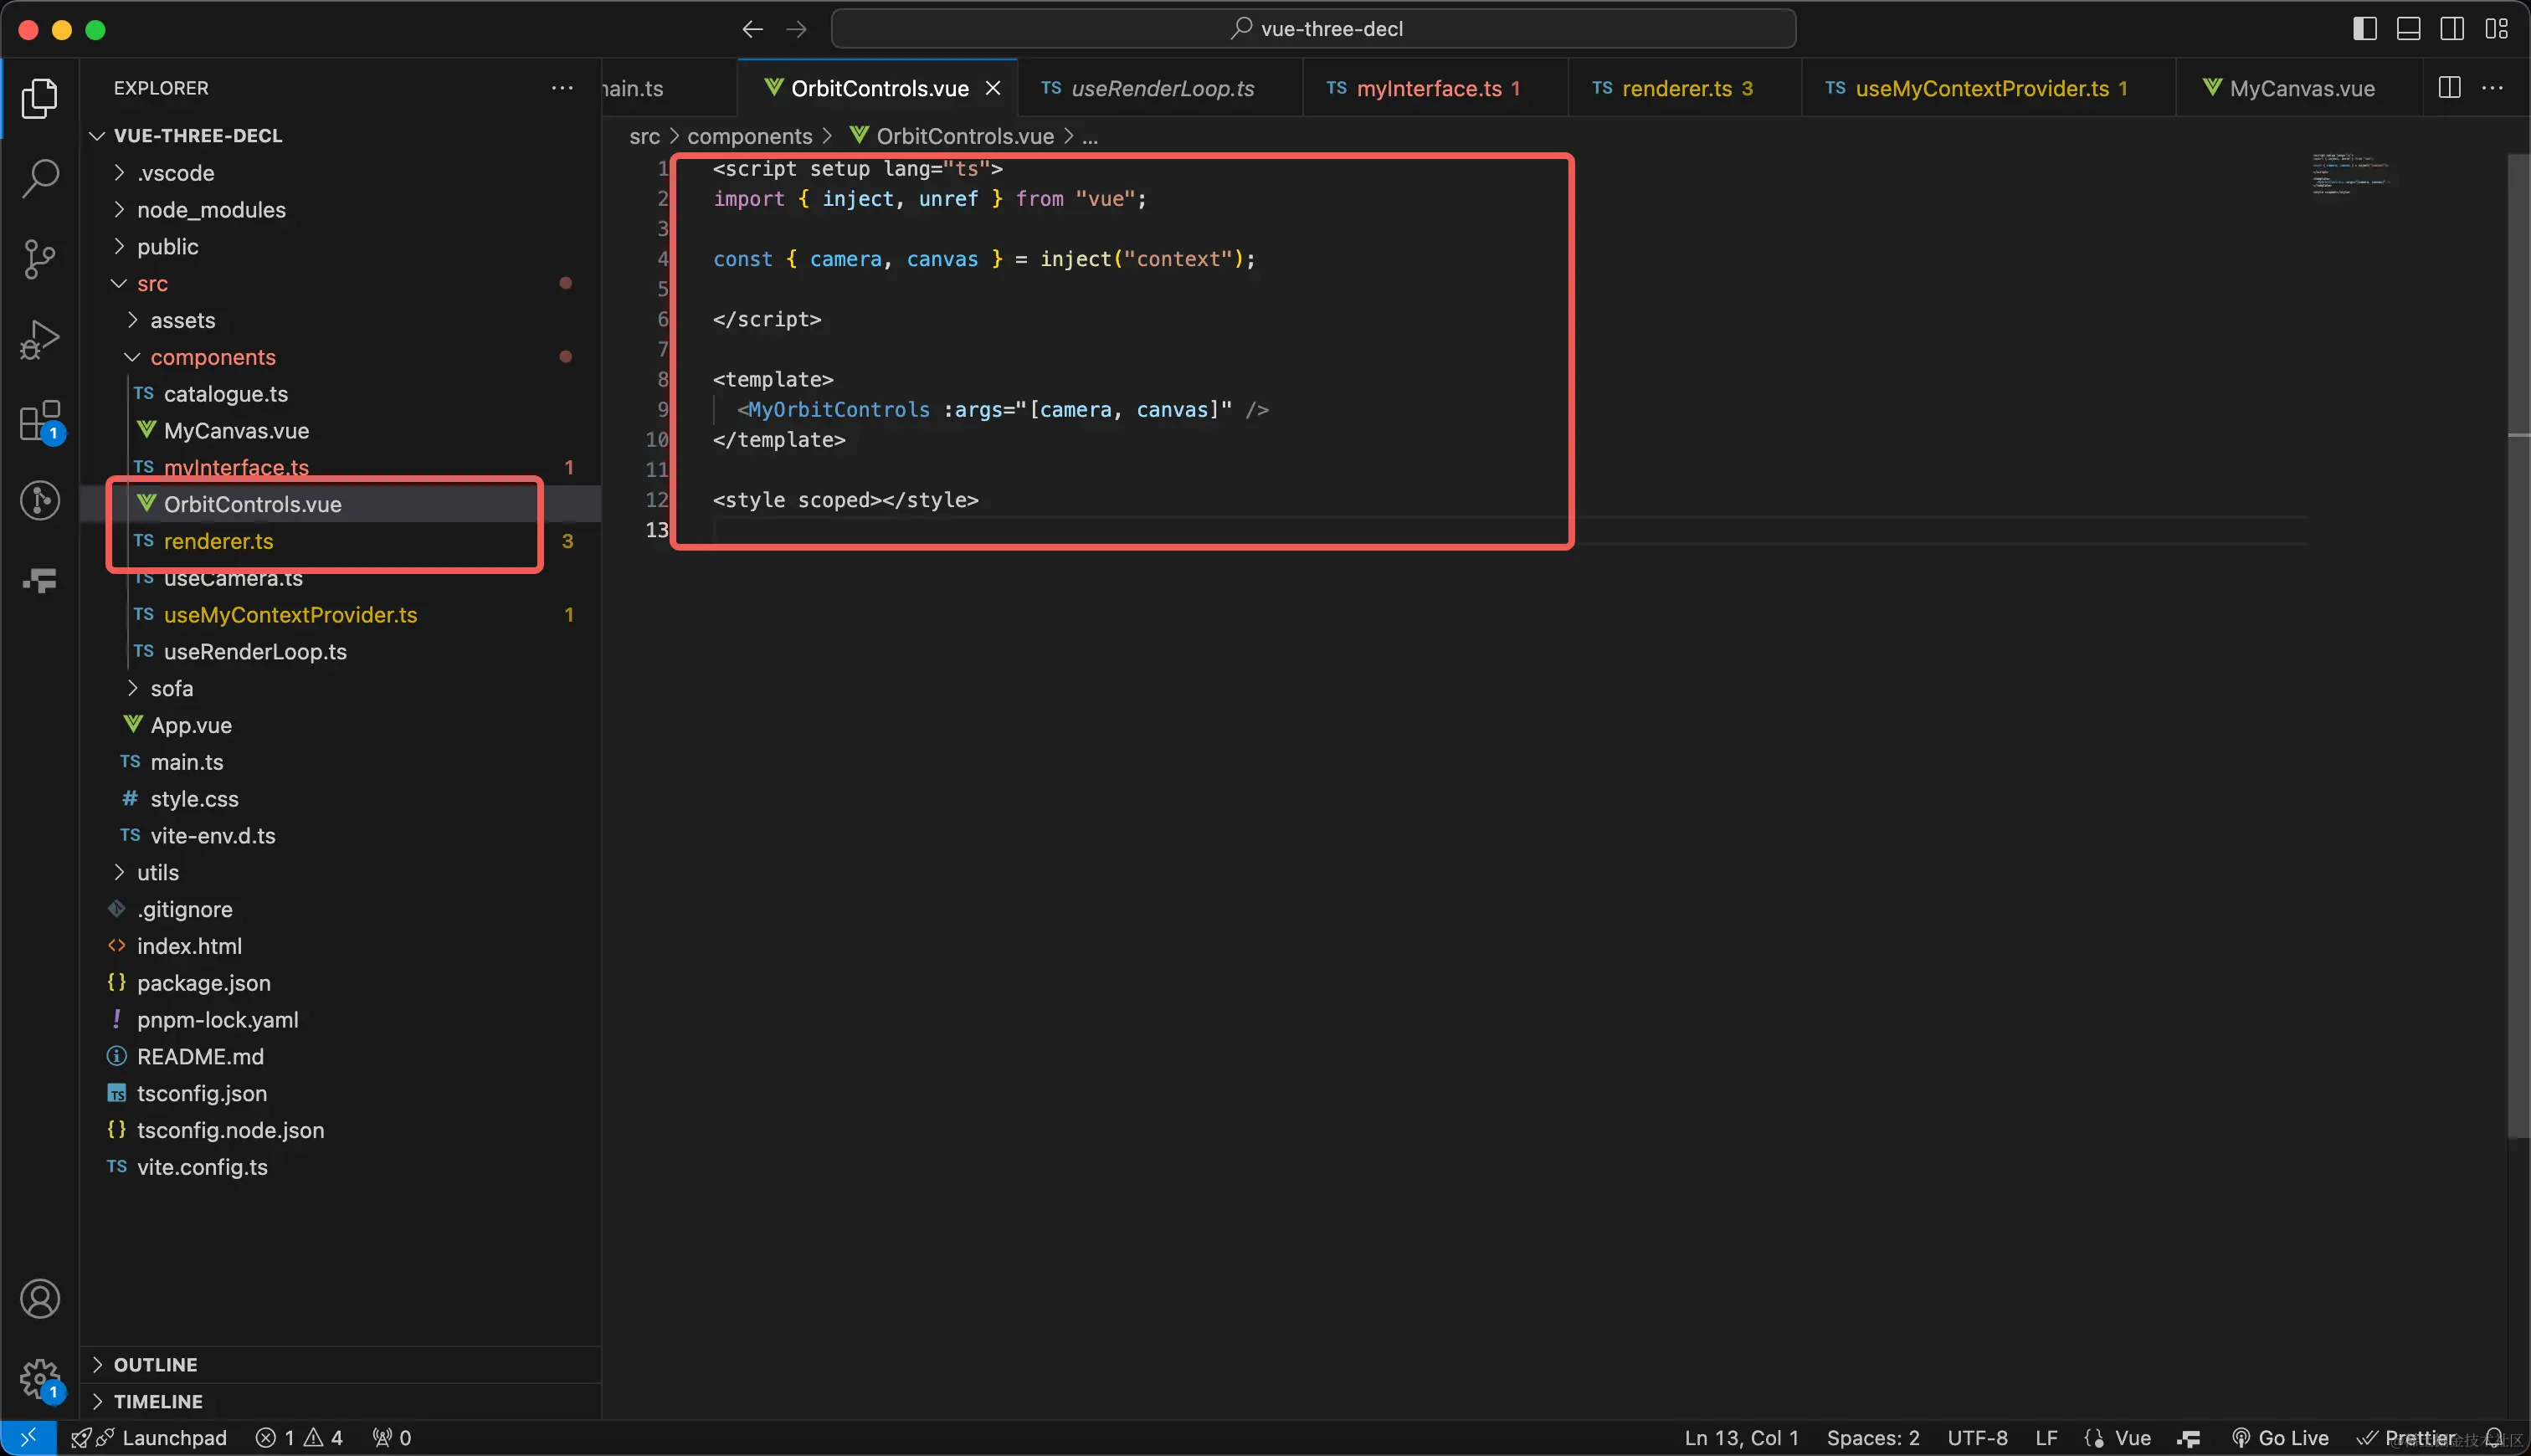
Task: Click the errors and warnings status item
Action: click(299, 1438)
